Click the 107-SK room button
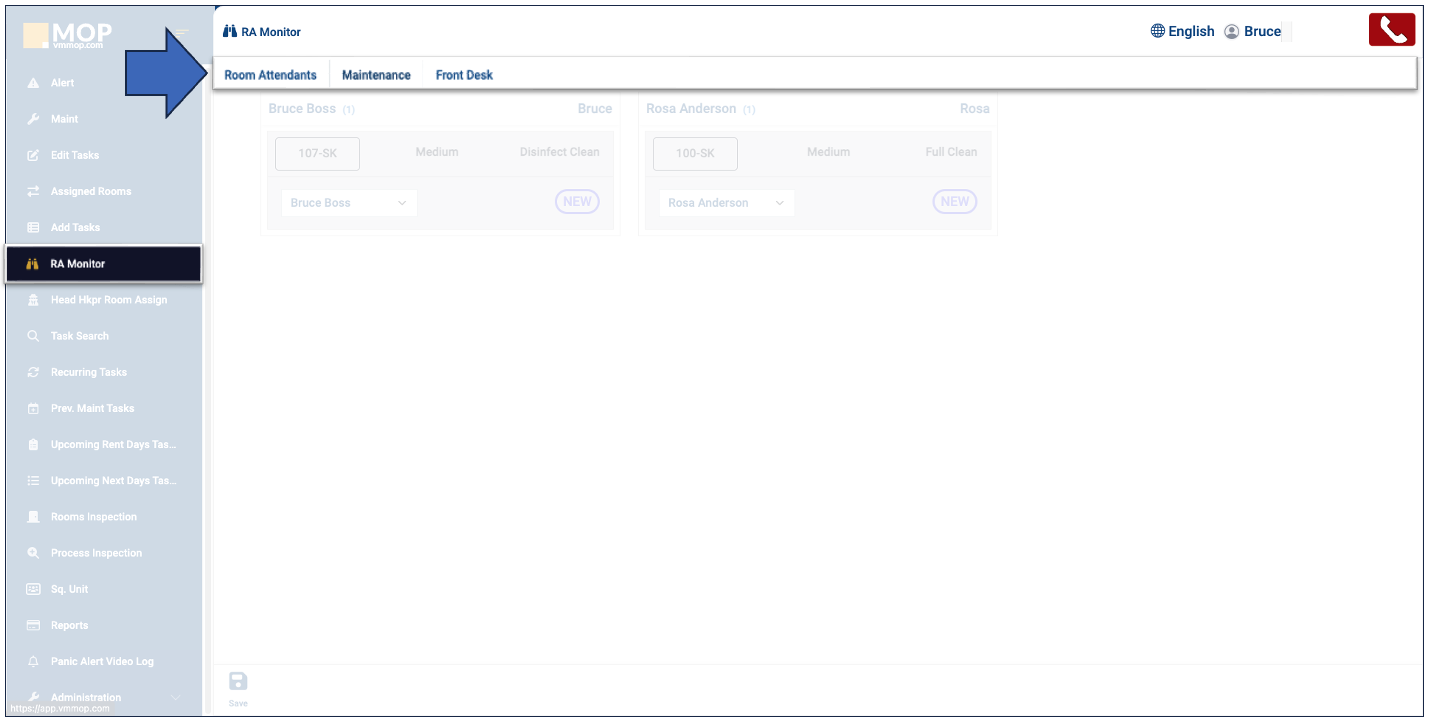 pos(317,154)
